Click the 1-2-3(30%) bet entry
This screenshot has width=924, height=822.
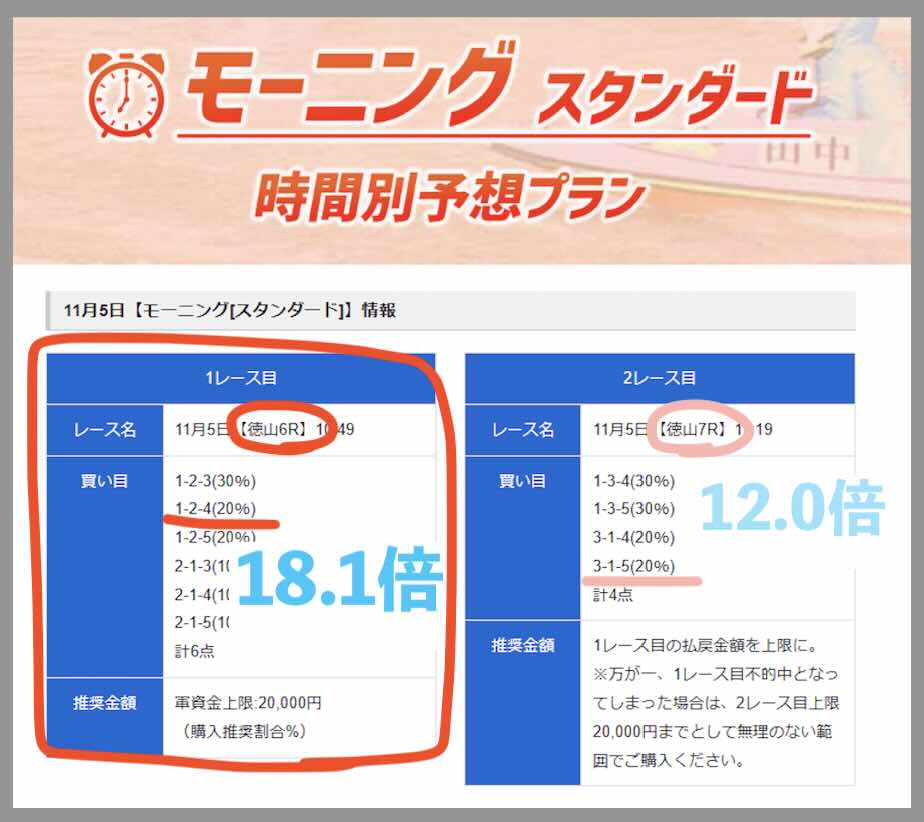click(215, 480)
